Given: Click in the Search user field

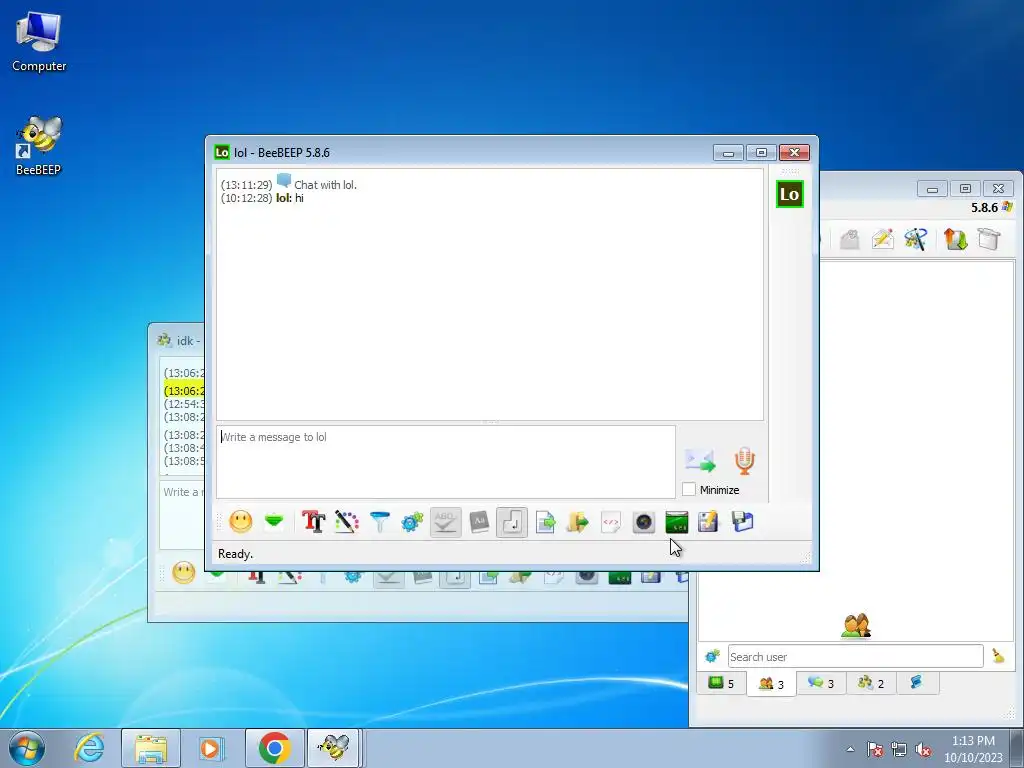Looking at the screenshot, I should [x=856, y=656].
